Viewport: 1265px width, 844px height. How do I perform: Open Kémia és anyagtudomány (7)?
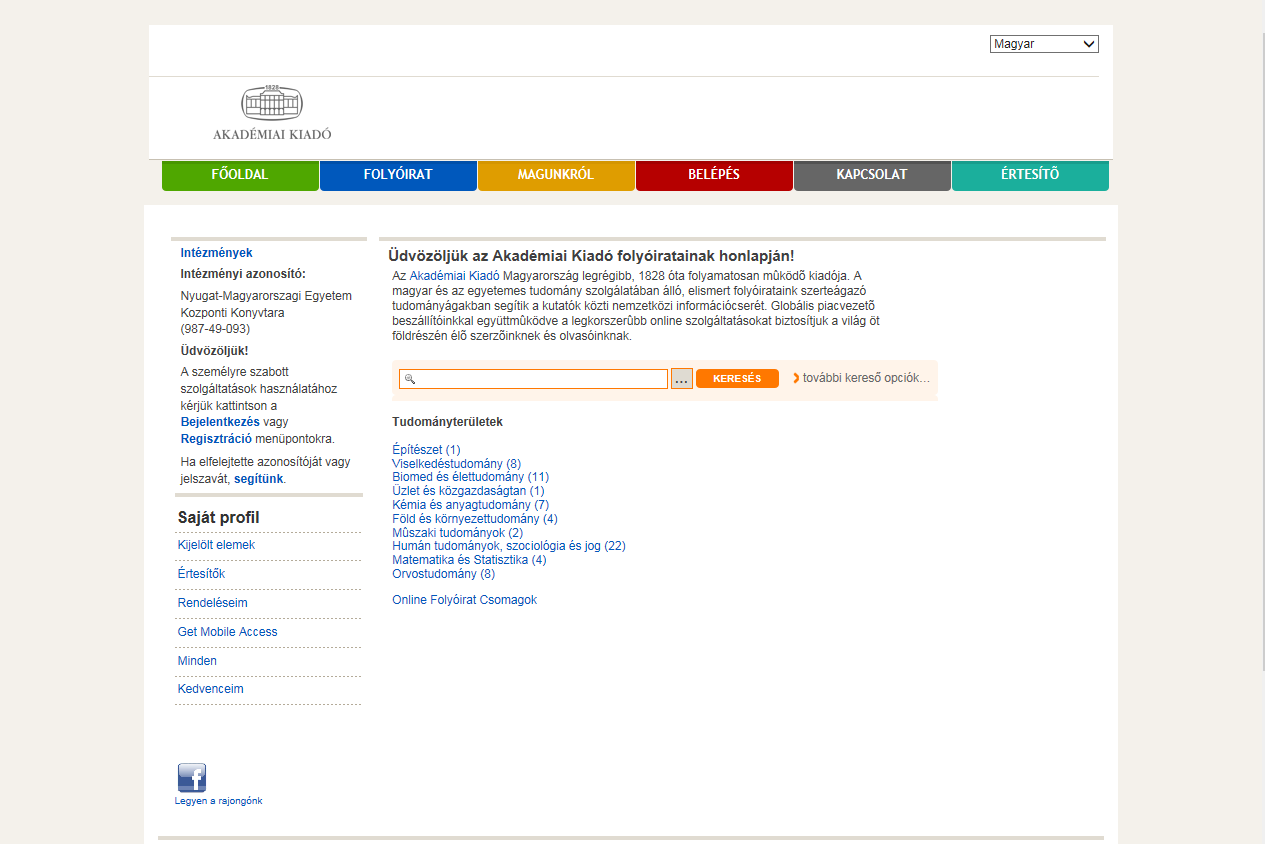(x=470, y=505)
